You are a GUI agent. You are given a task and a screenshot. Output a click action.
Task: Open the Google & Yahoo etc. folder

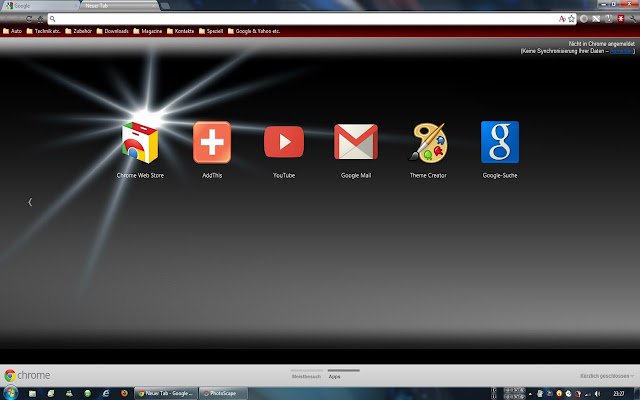(253, 31)
